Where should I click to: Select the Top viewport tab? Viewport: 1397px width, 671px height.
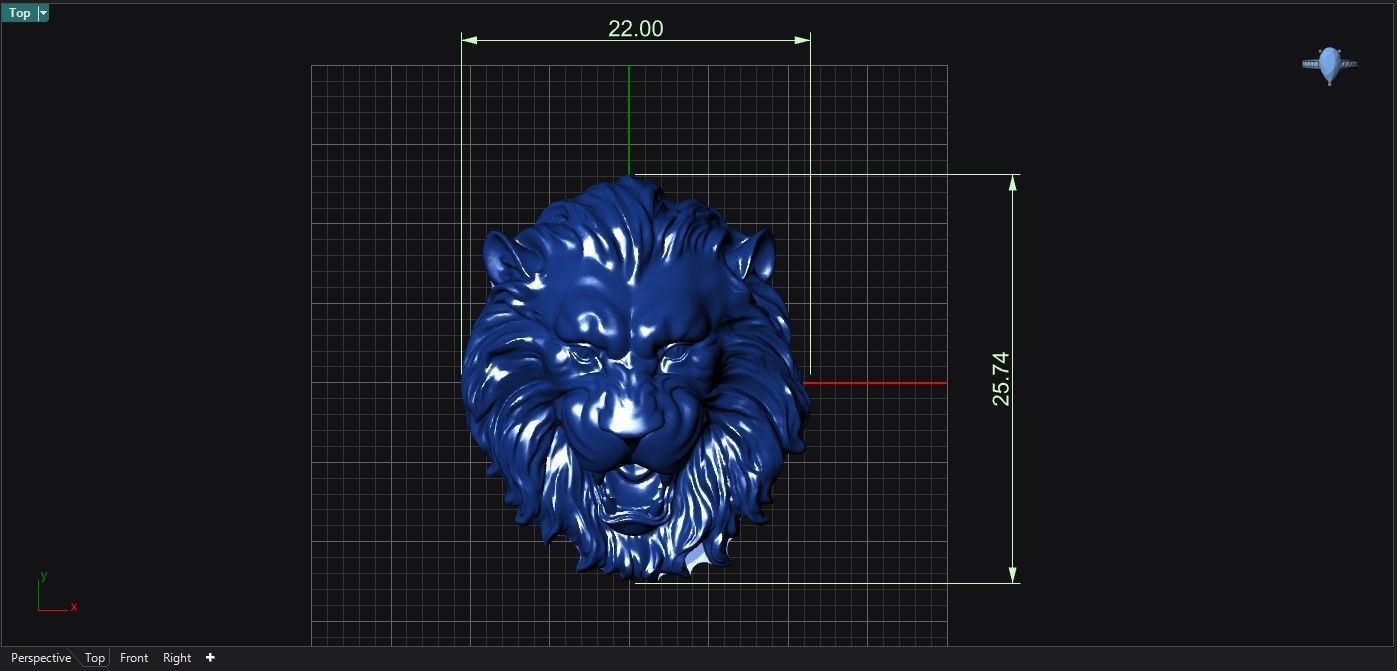[95, 658]
